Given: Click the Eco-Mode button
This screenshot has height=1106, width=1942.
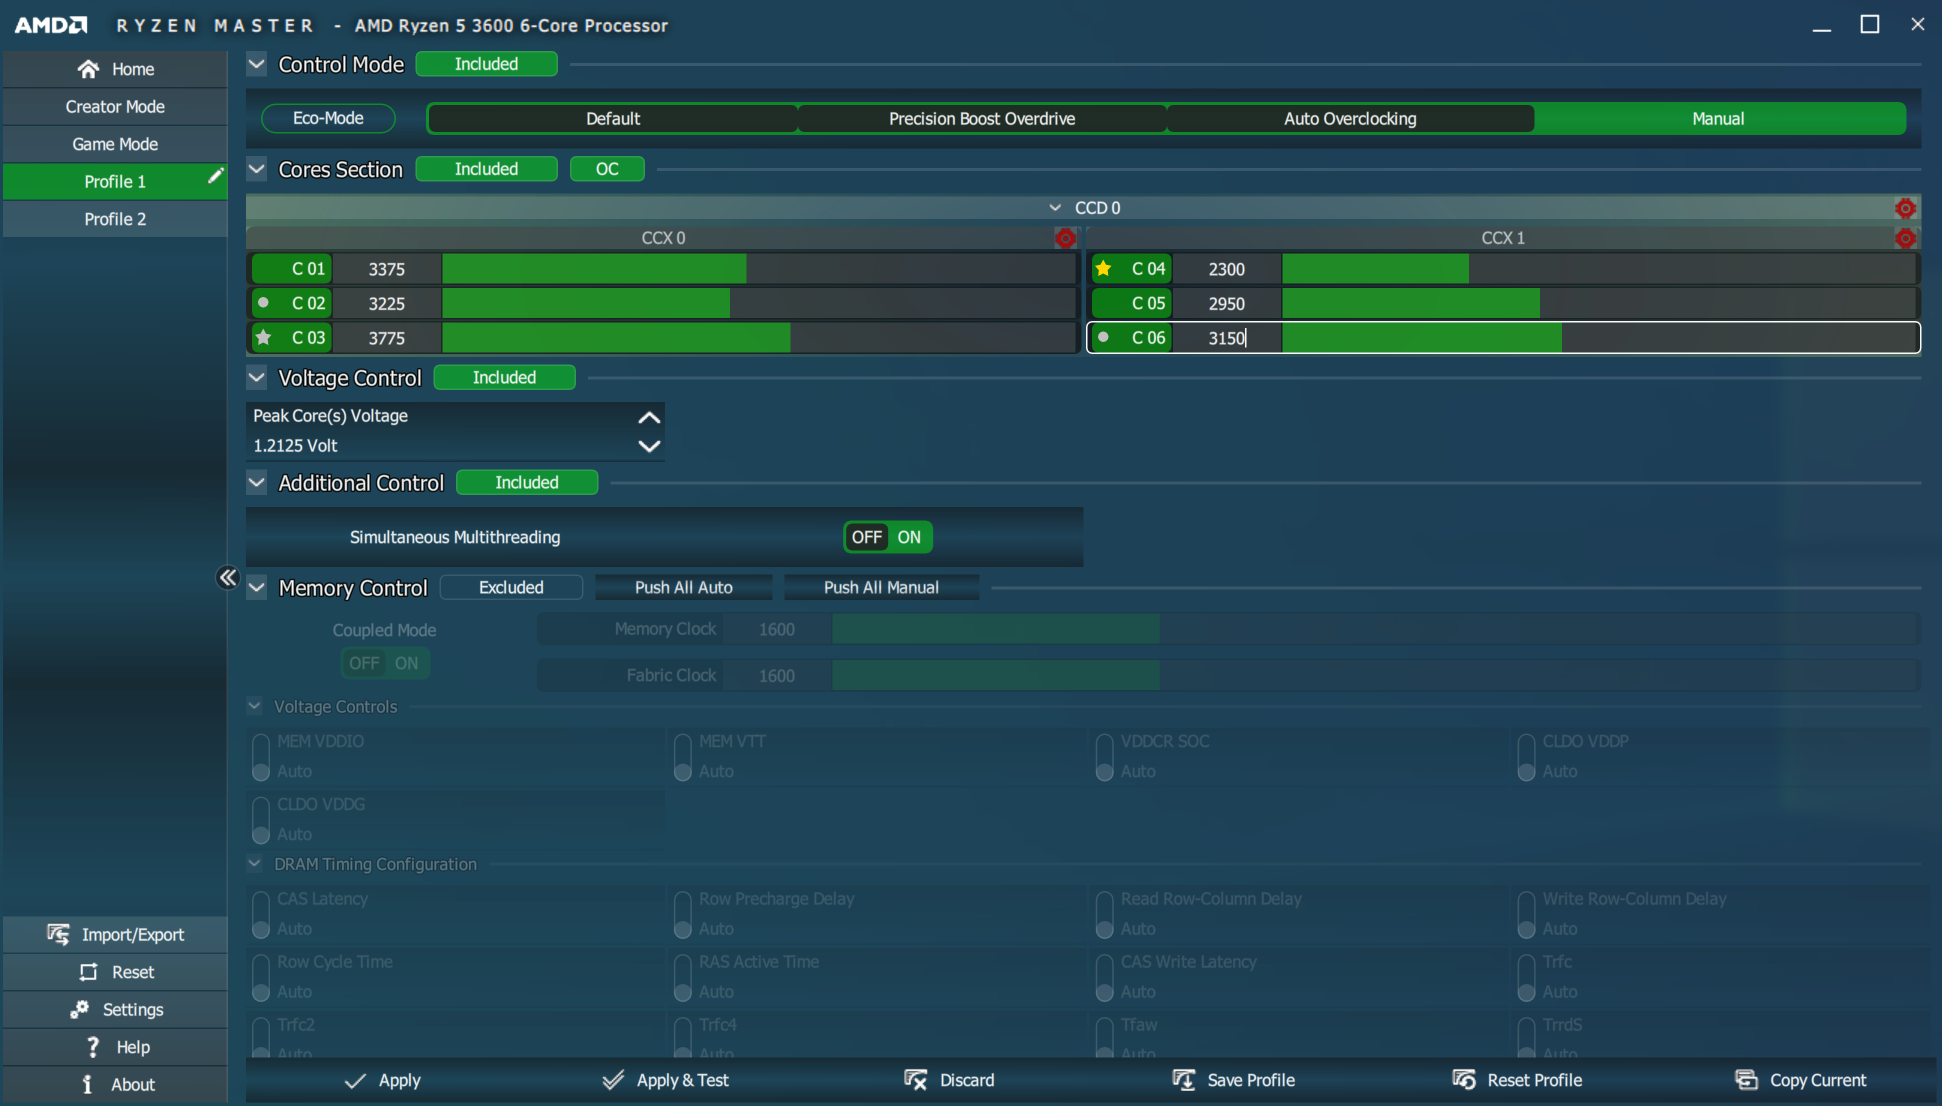Looking at the screenshot, I should coord(328,118).
